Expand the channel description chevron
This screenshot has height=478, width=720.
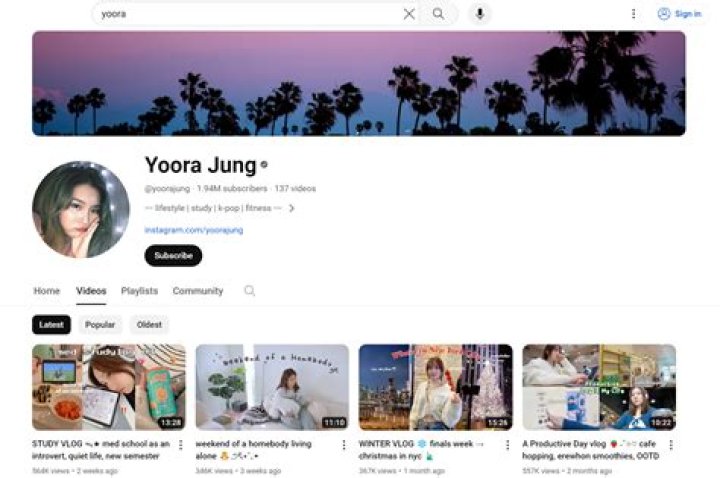291,208
